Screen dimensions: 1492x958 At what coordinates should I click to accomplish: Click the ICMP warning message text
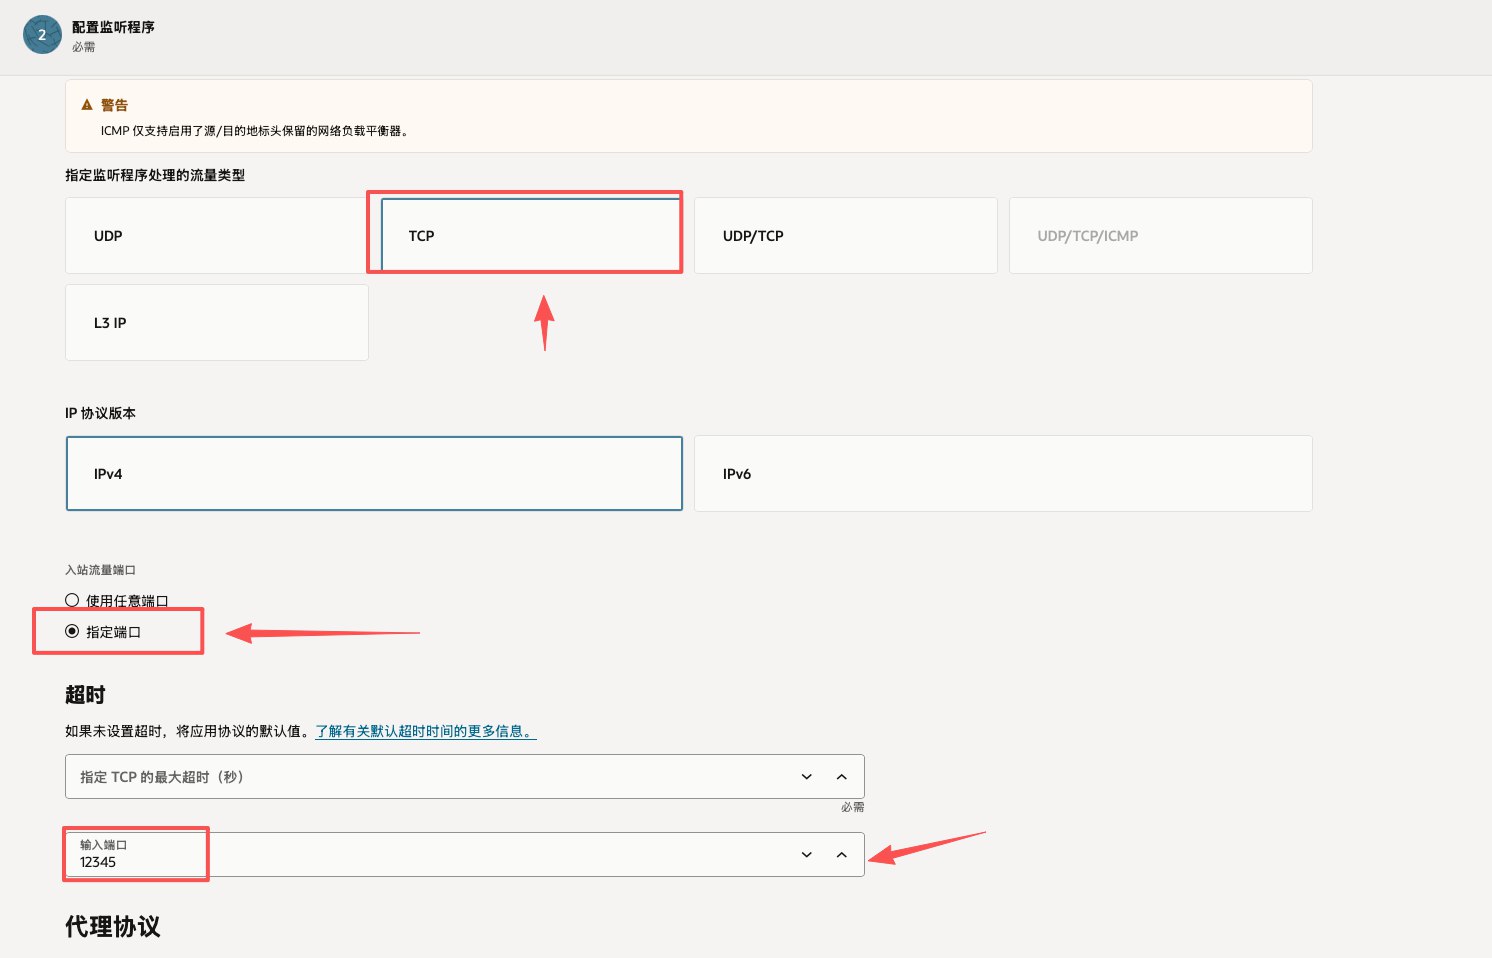(x=256, y=131)
